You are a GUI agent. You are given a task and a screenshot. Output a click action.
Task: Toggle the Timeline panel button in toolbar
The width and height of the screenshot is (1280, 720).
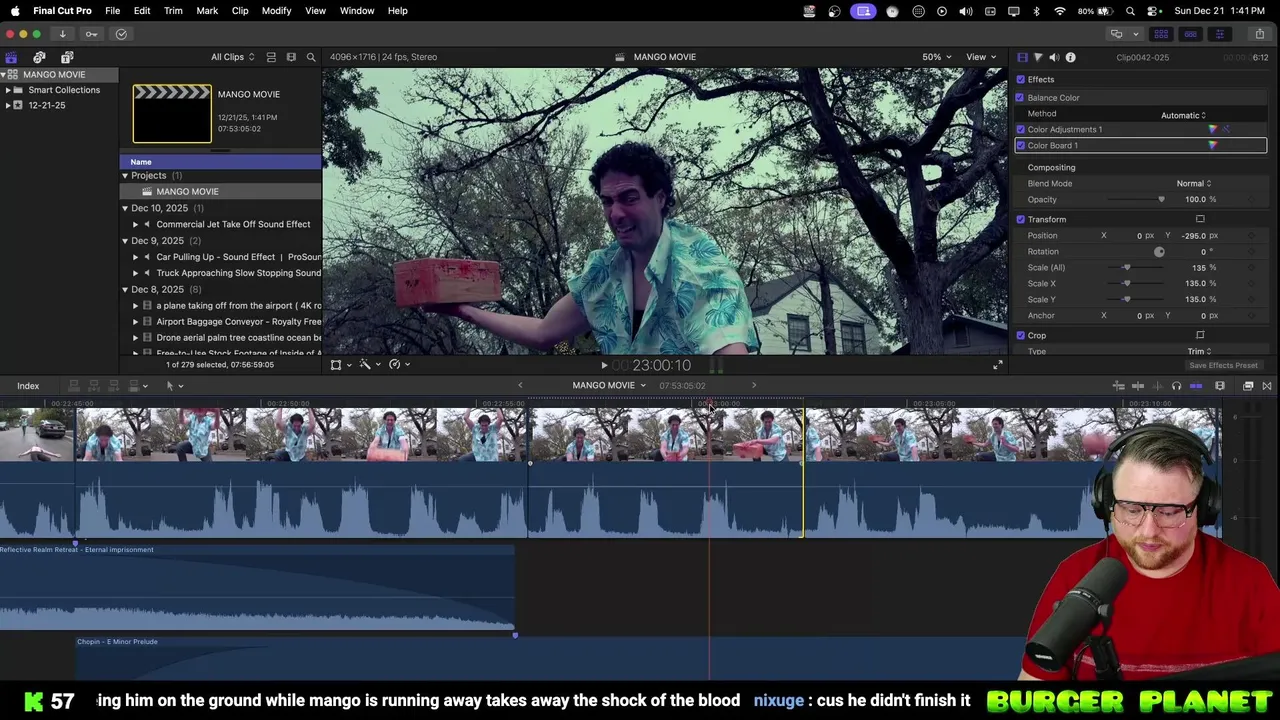click(x=1190, y=34)
